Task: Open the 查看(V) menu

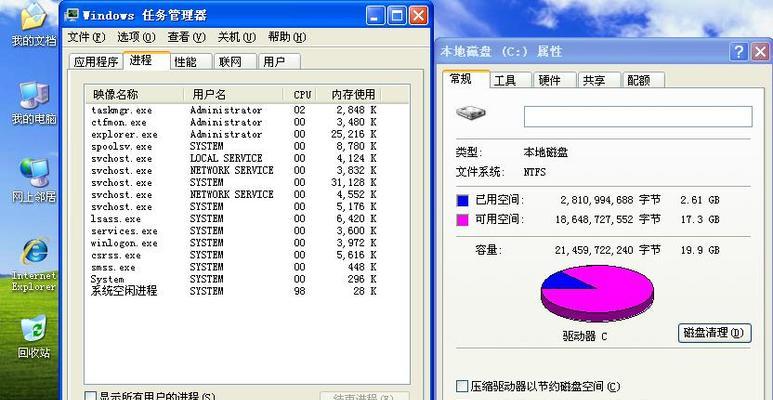Action: click(186, 37)
